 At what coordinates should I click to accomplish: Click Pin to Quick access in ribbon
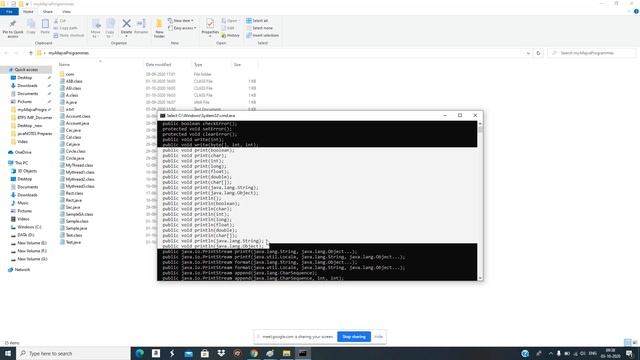[13, 28]
